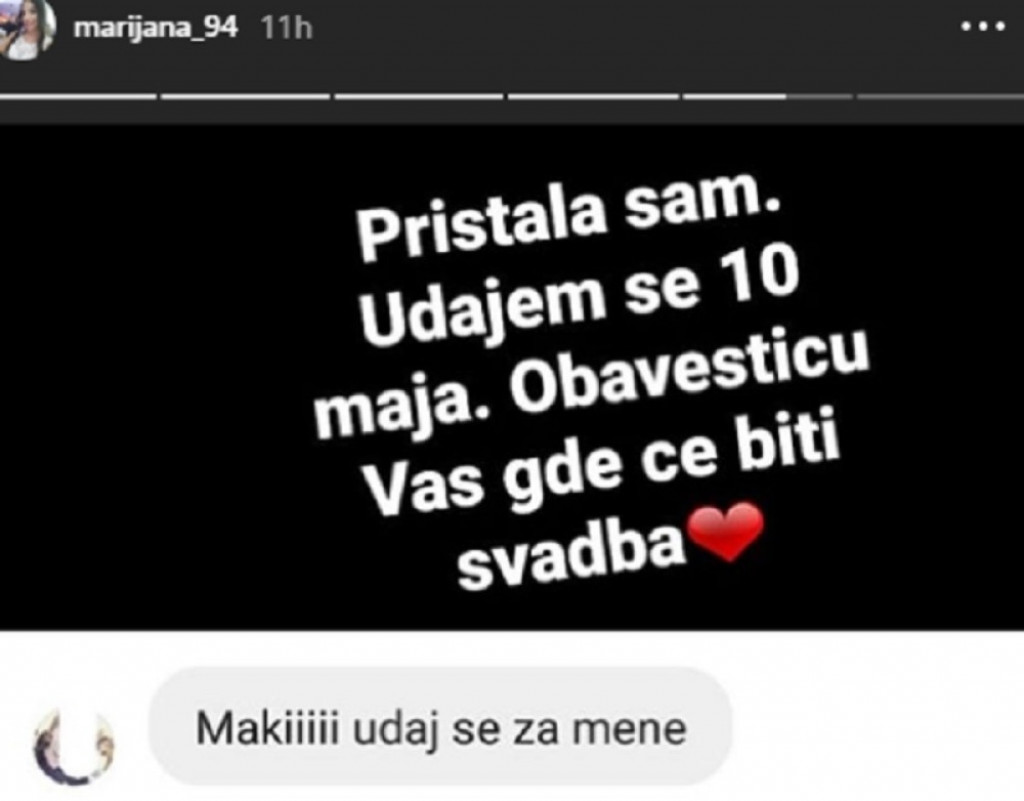Jump to the fourth story progress segment
Screen dimensions: 1024x801
click(593, 97)
